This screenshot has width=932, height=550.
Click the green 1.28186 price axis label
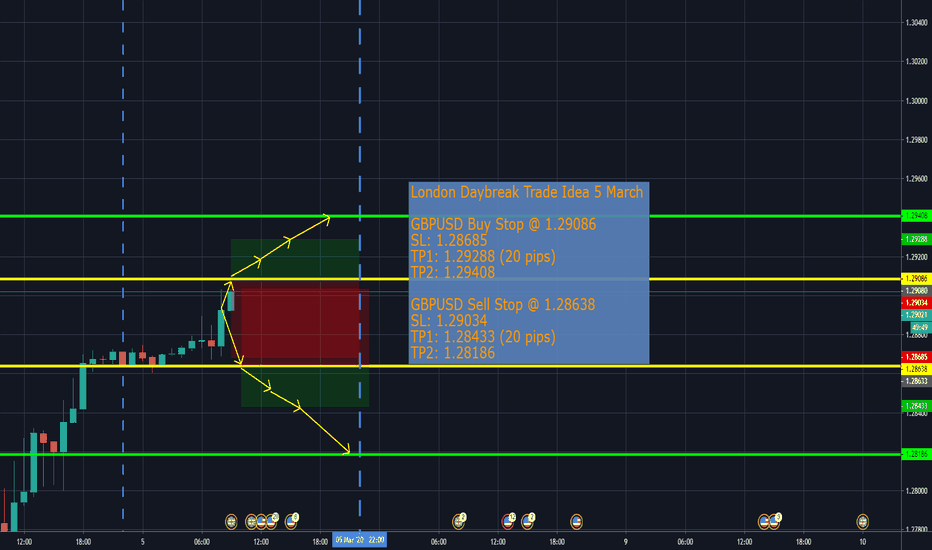[x=916, y=454]
